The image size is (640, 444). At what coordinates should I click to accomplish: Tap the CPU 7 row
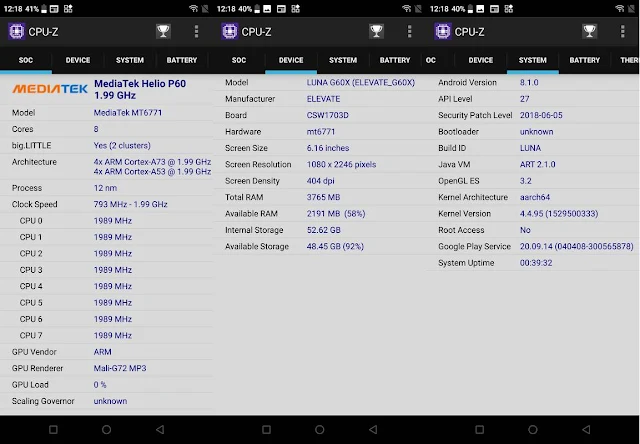pos(107,335)
